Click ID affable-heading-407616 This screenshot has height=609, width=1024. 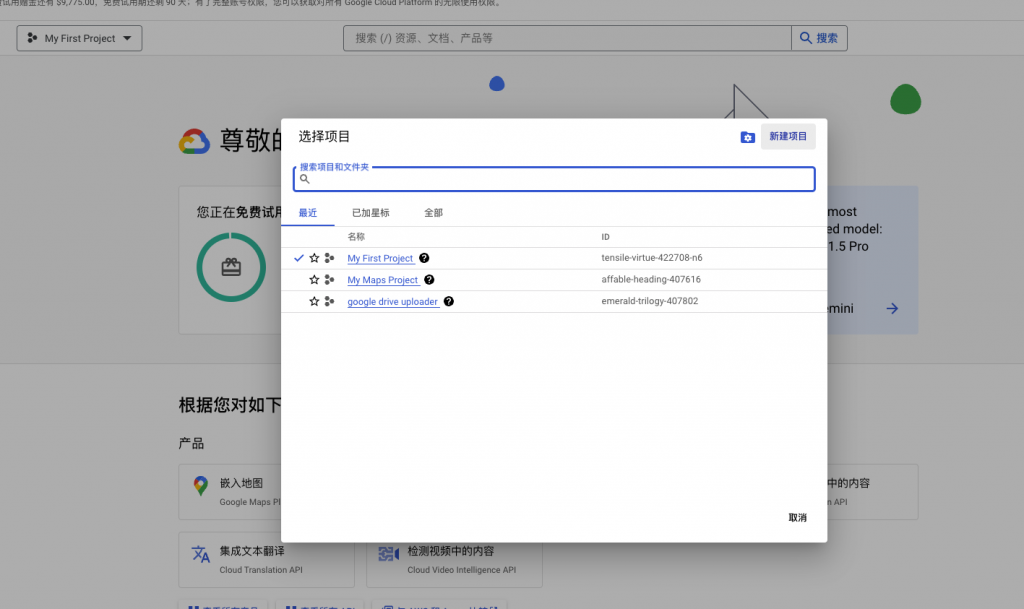point(651,279)
